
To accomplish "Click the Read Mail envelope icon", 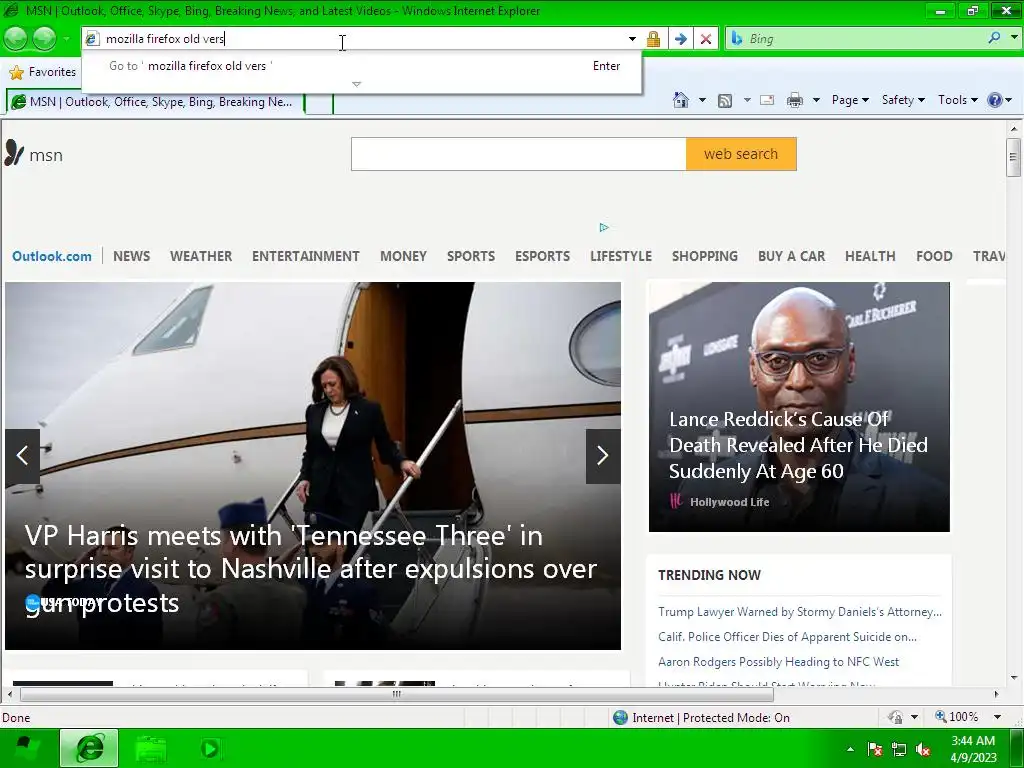I will pyautogui.click(x=767, y=100).
